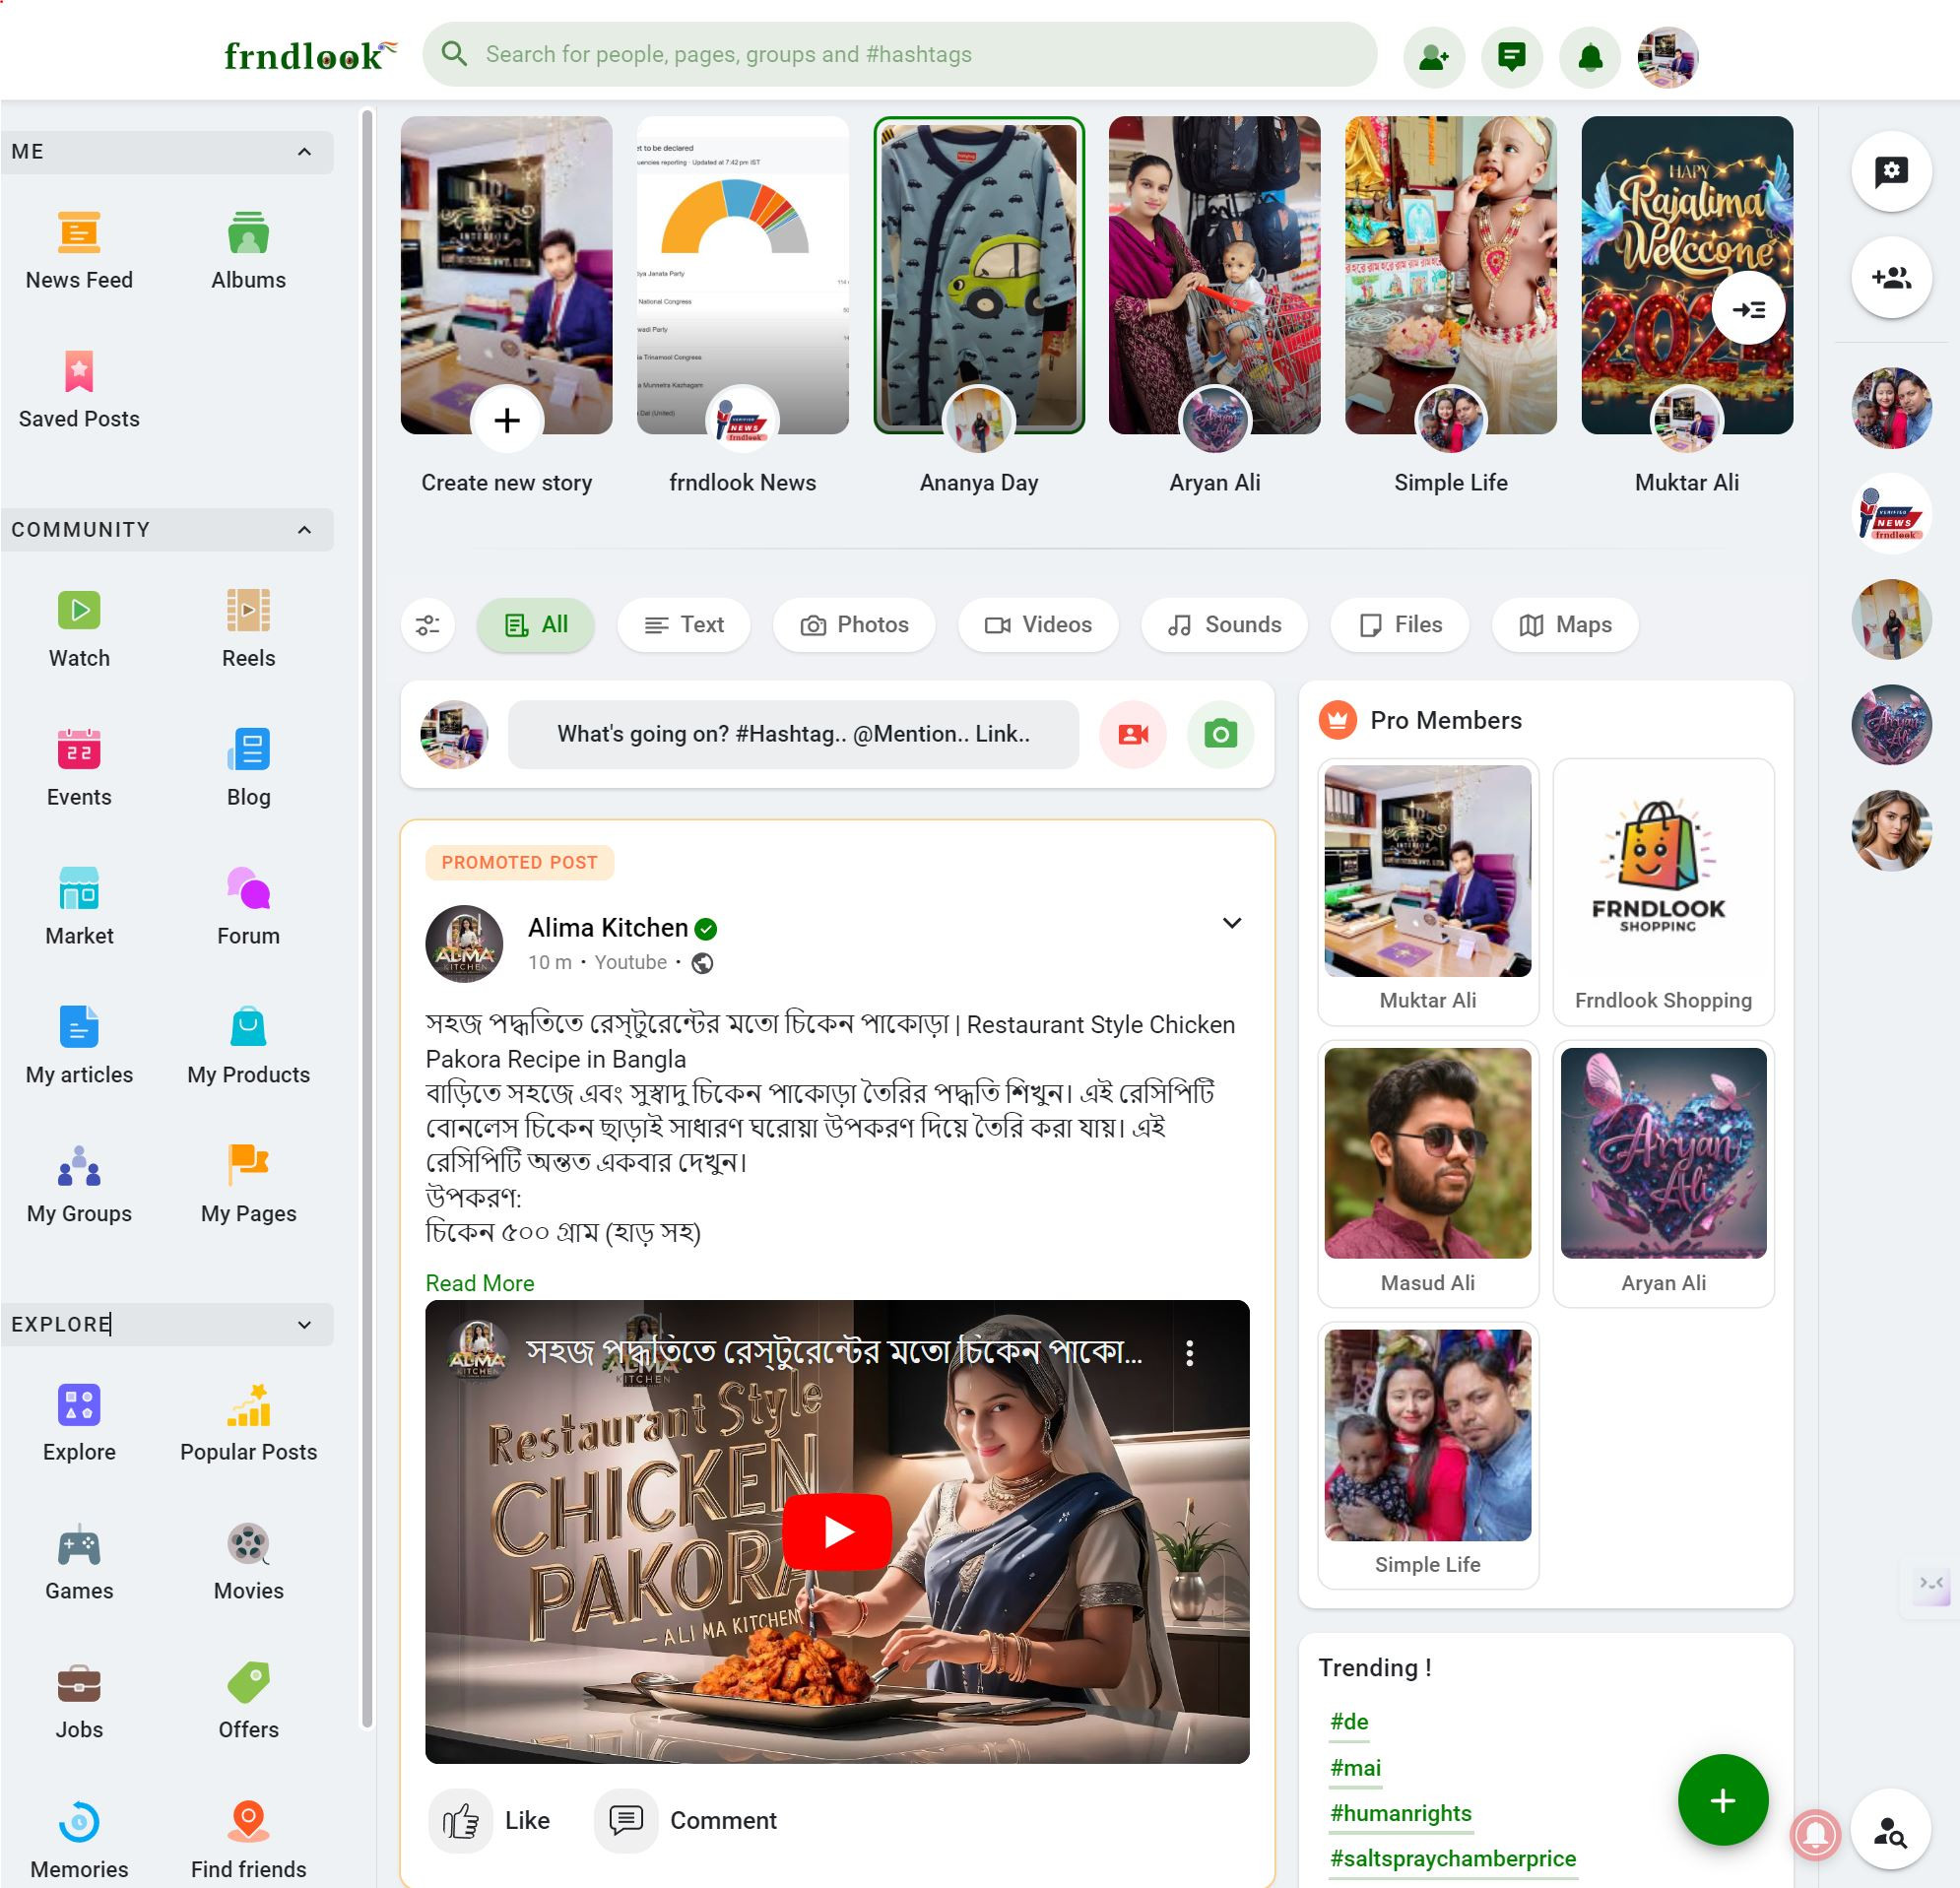The image size is (1960, 1888).
Task: Expand the EXPLORE section
Action: [x=302, y=1327]
